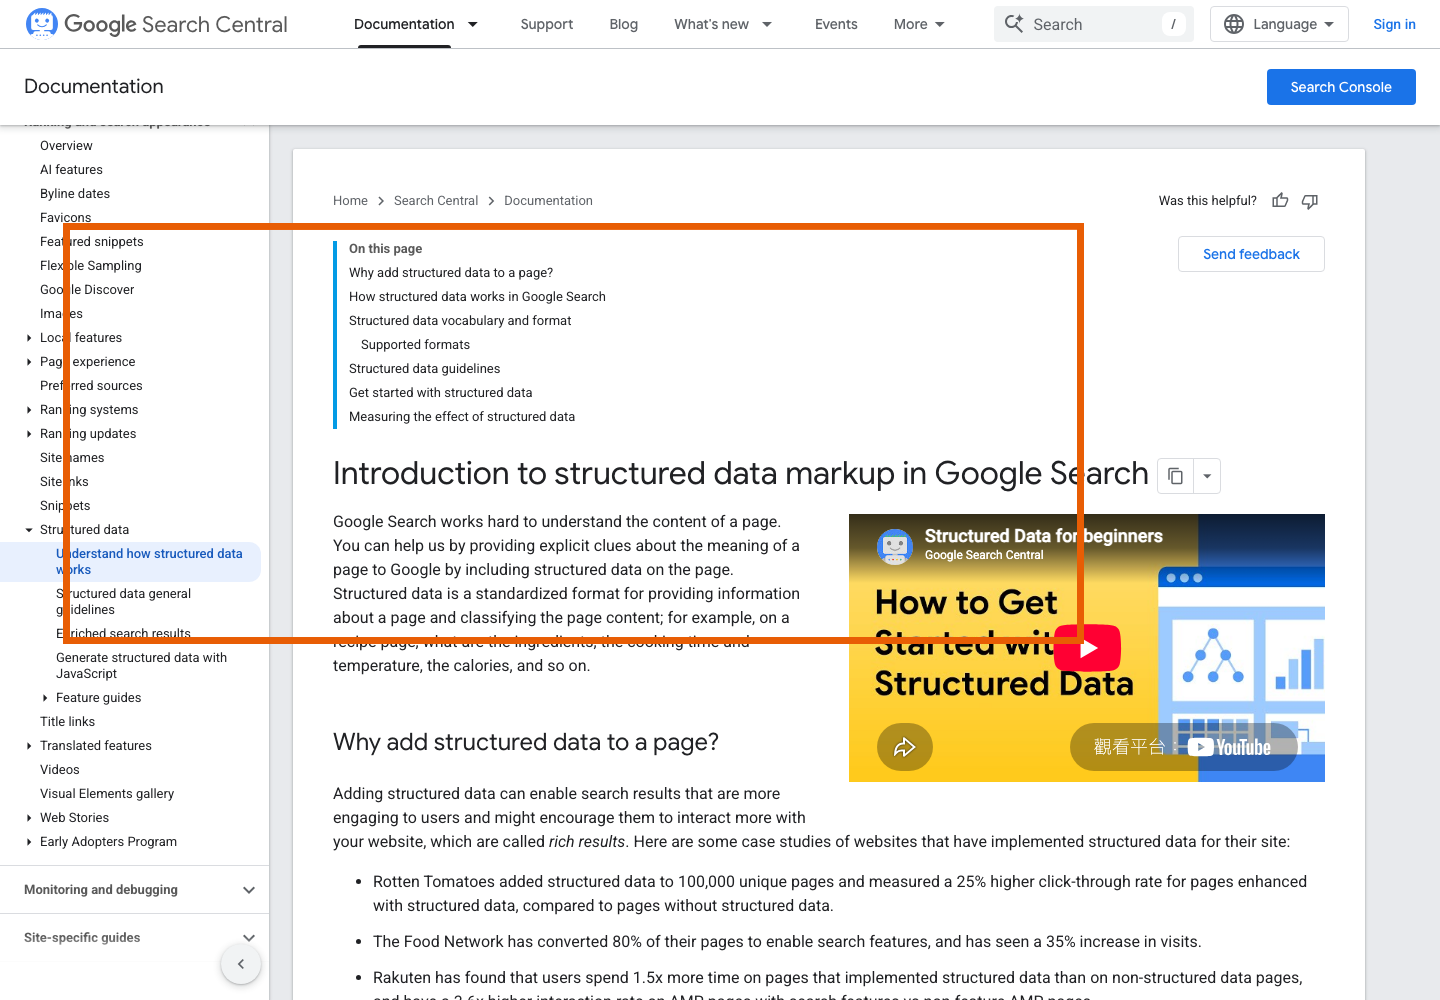Expand the Web Stories item
Screen dimensions: 1440x1000
(29, 818)
